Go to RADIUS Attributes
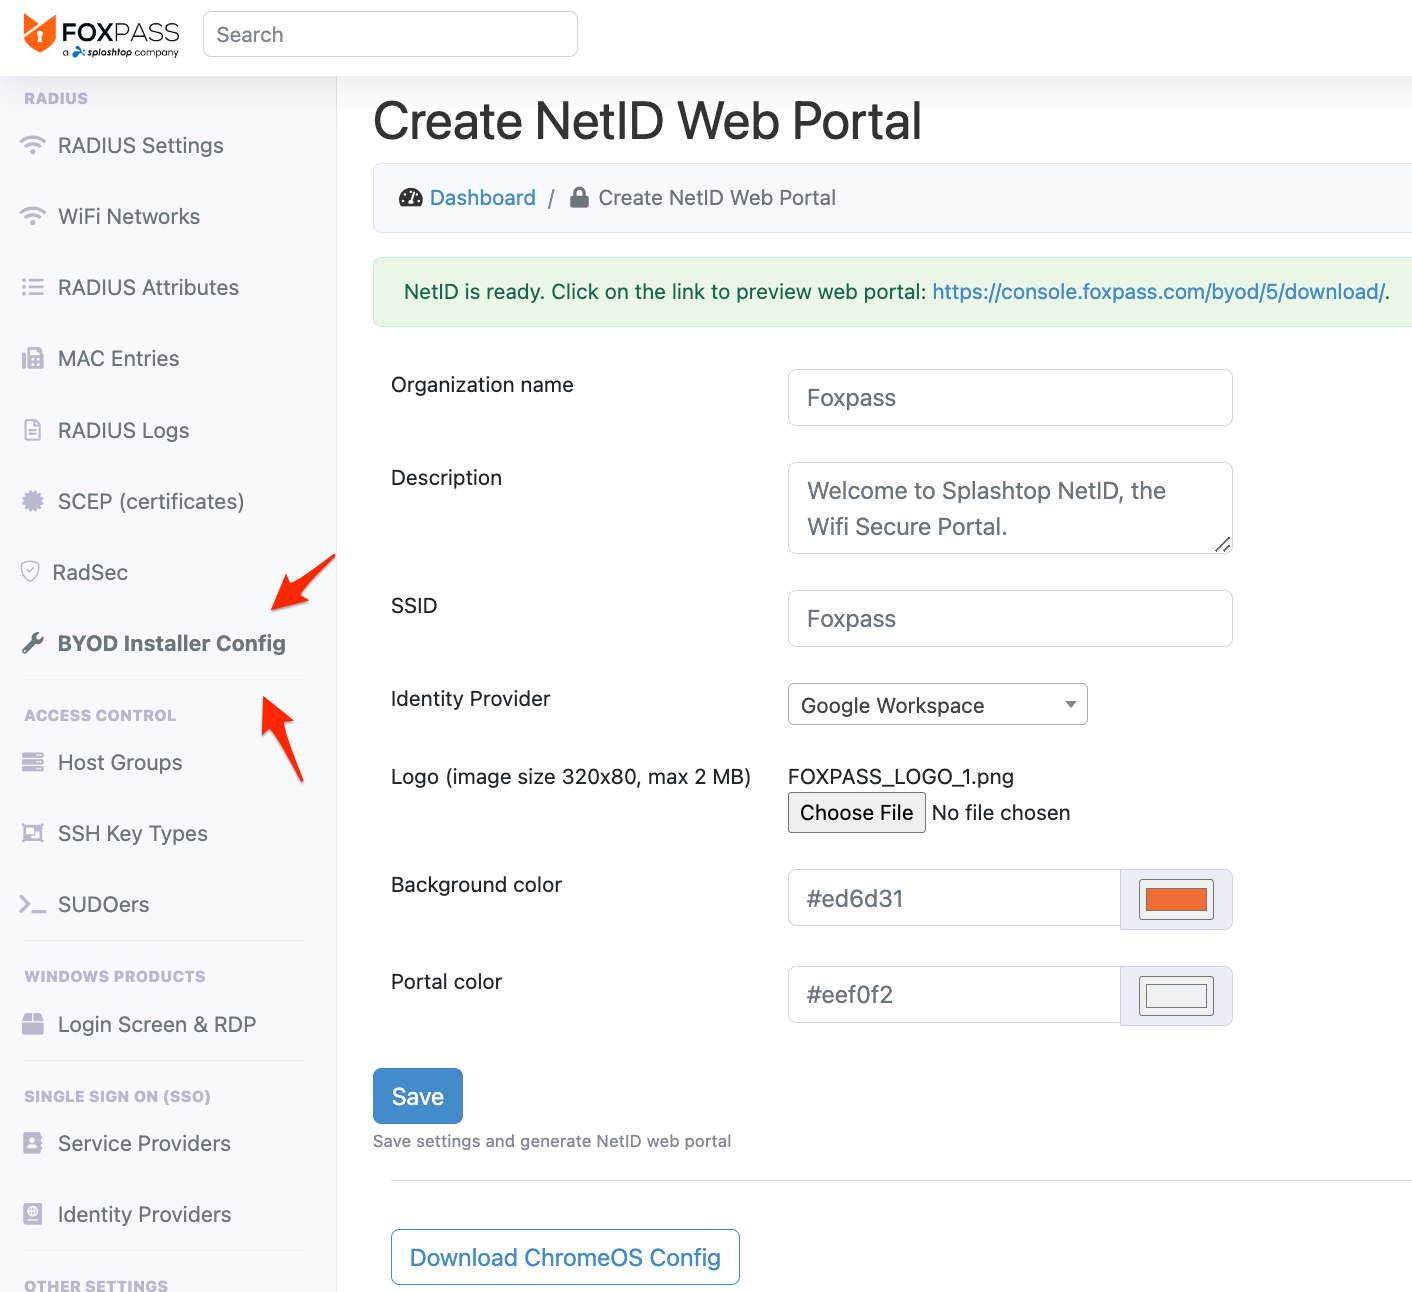1412x1292 pixels. 148,287
